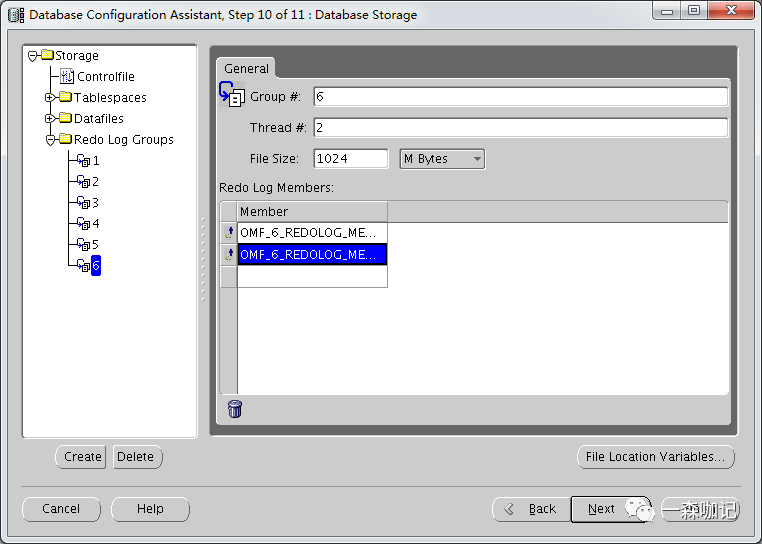Switch to the General tab
This screenshot has height=544, width=762.
tap(246, 69)
